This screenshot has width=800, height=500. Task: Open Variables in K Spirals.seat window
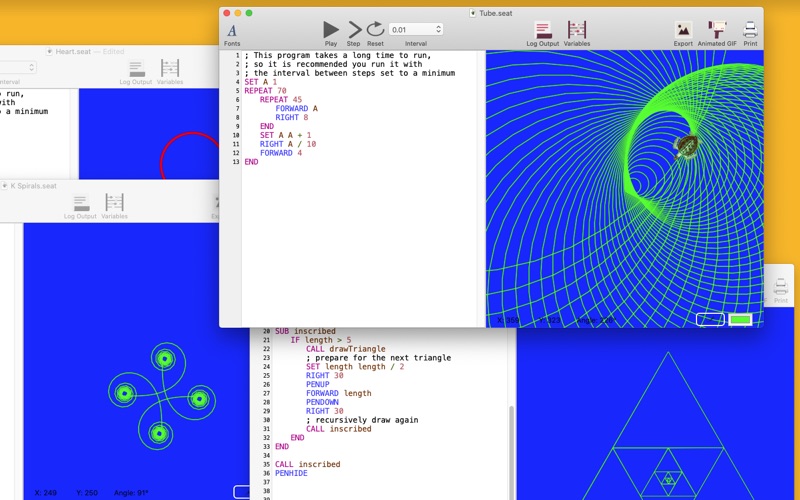(x=114, y=207)
